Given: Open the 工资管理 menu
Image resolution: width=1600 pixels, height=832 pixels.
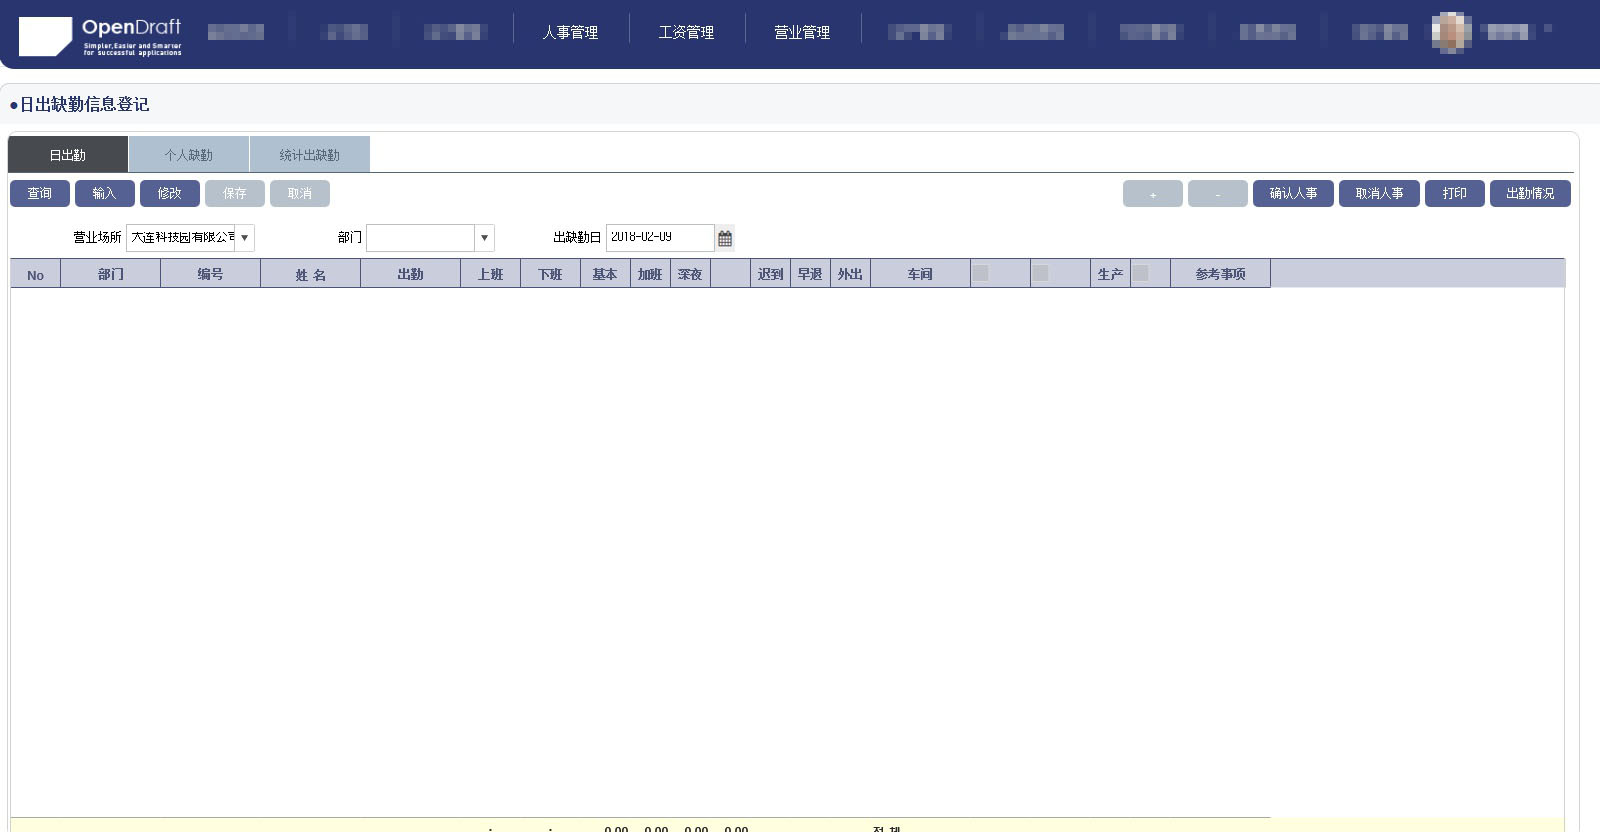Looking at the screenshot, I should click(686, 32).
